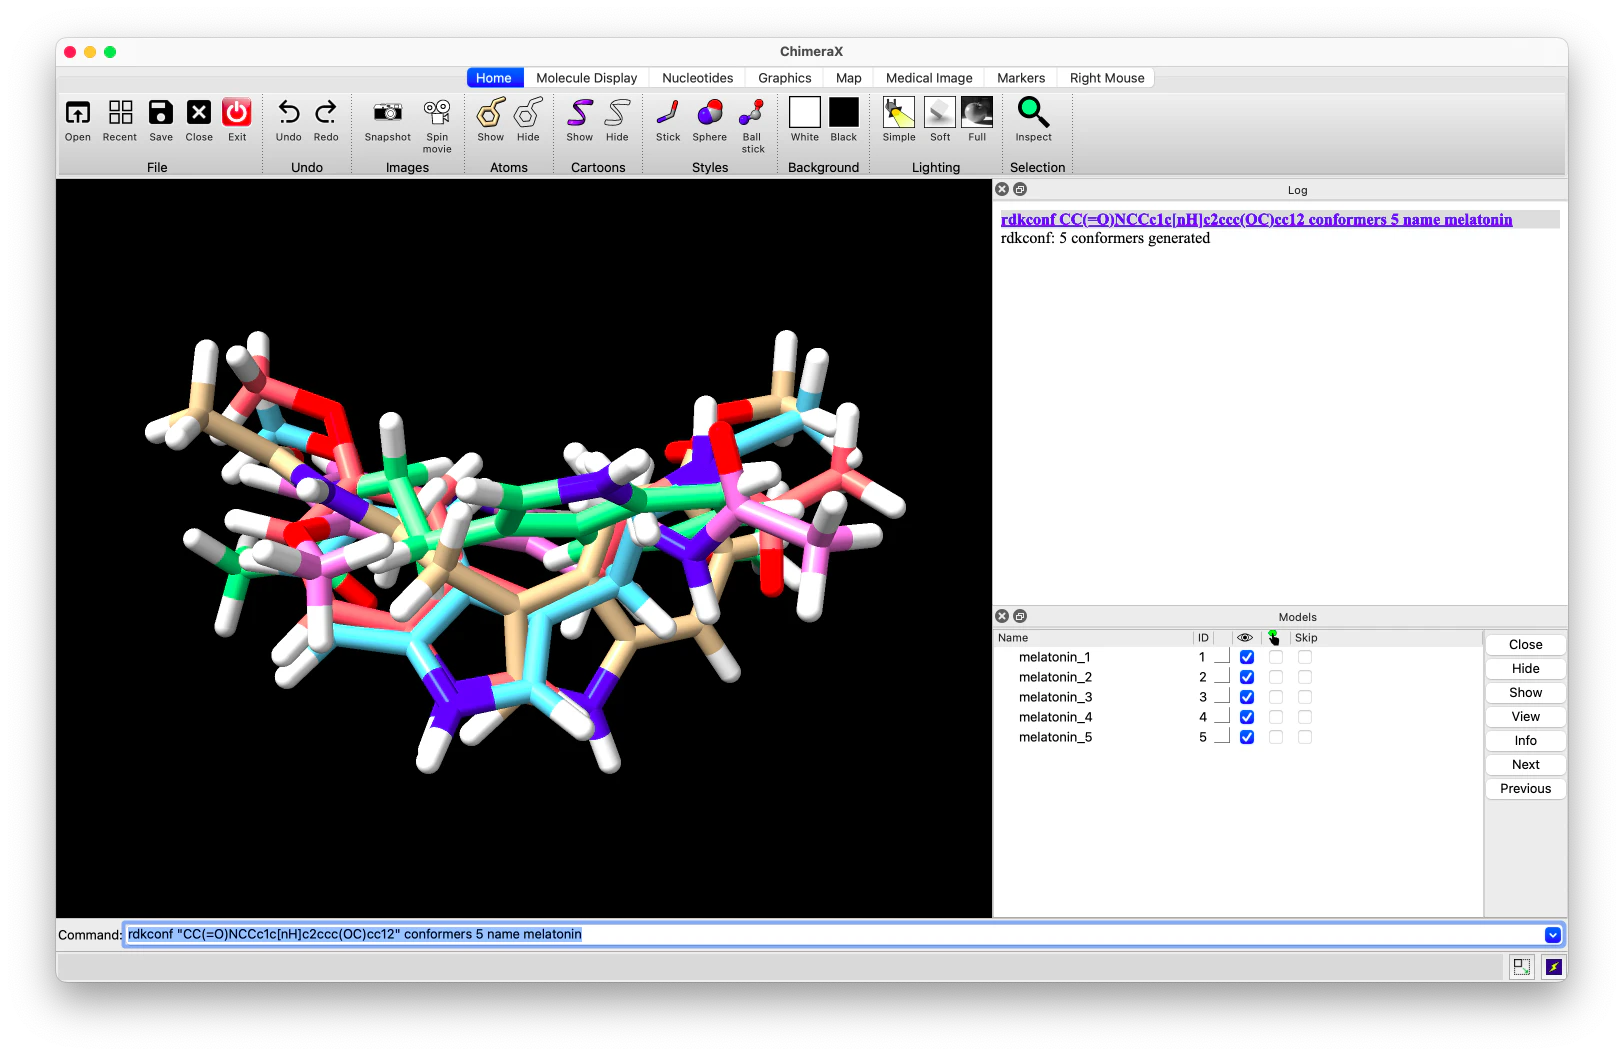This screenshot has width=1624, height=1056.
Task: Click the Name column header in Models
Action: coord(1013,638)
